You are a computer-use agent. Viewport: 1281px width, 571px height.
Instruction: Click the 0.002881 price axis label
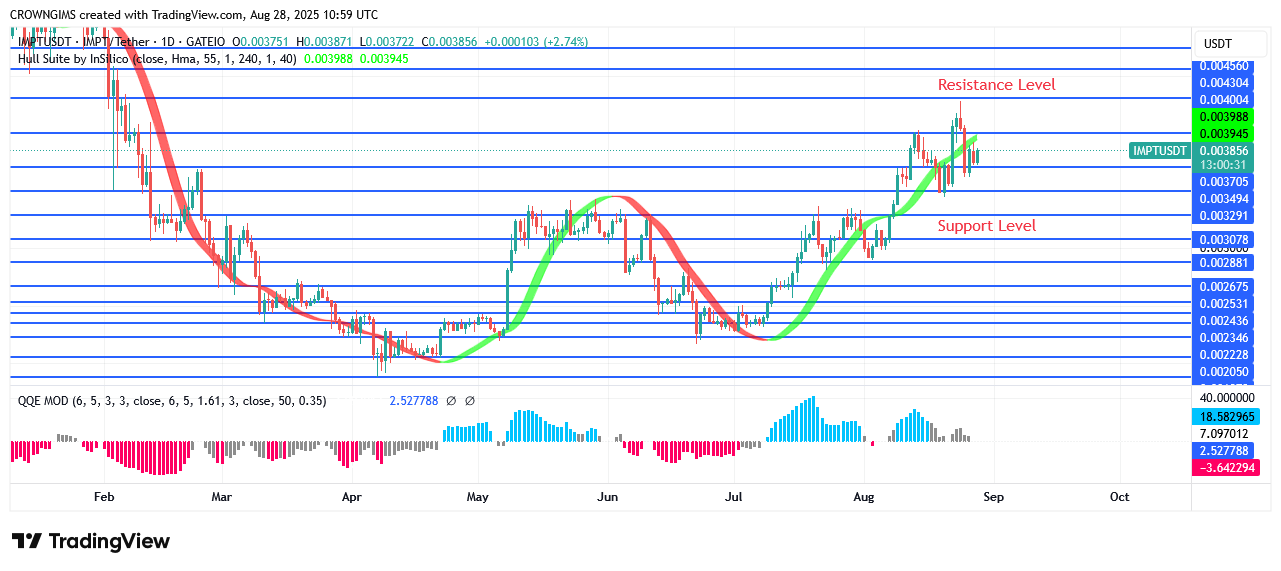coord(1225,263)
